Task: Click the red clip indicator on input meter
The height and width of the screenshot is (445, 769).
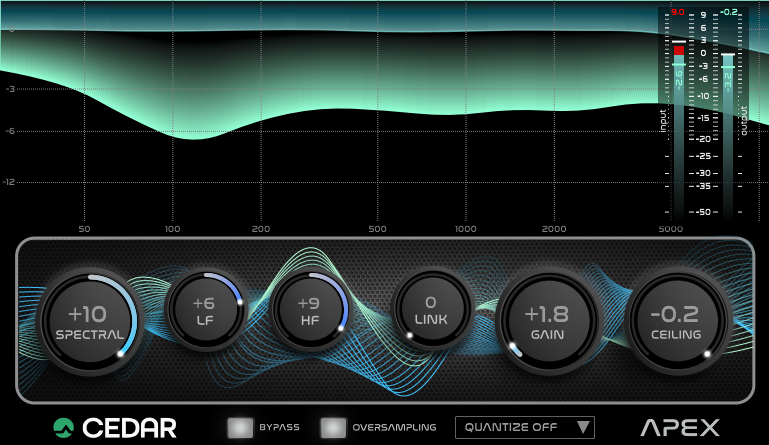Action: [x=679, y=48]
